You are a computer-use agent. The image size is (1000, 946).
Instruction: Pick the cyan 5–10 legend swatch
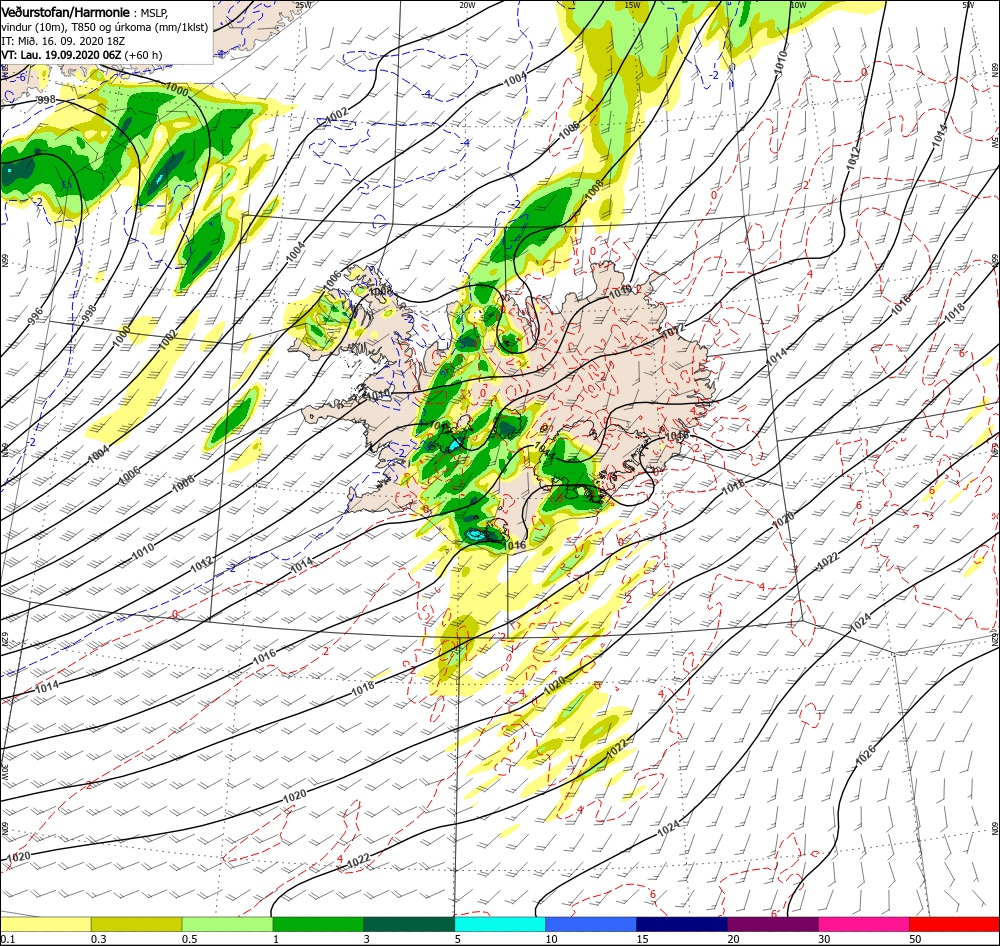click(500, 924)
